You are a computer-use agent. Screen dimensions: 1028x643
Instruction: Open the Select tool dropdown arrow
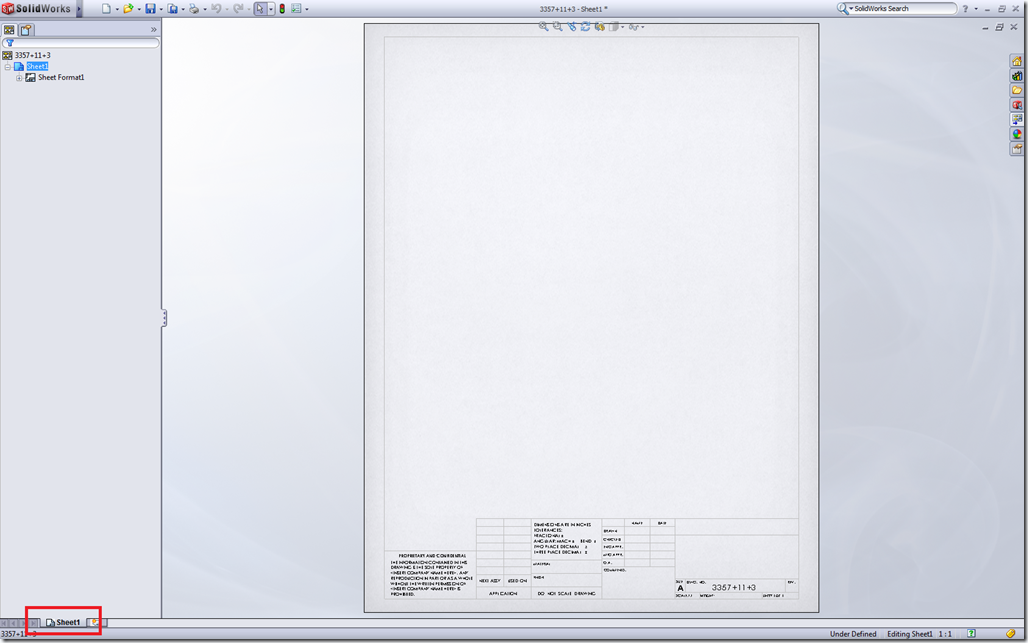pyautogui.click(x=271, y=9)
